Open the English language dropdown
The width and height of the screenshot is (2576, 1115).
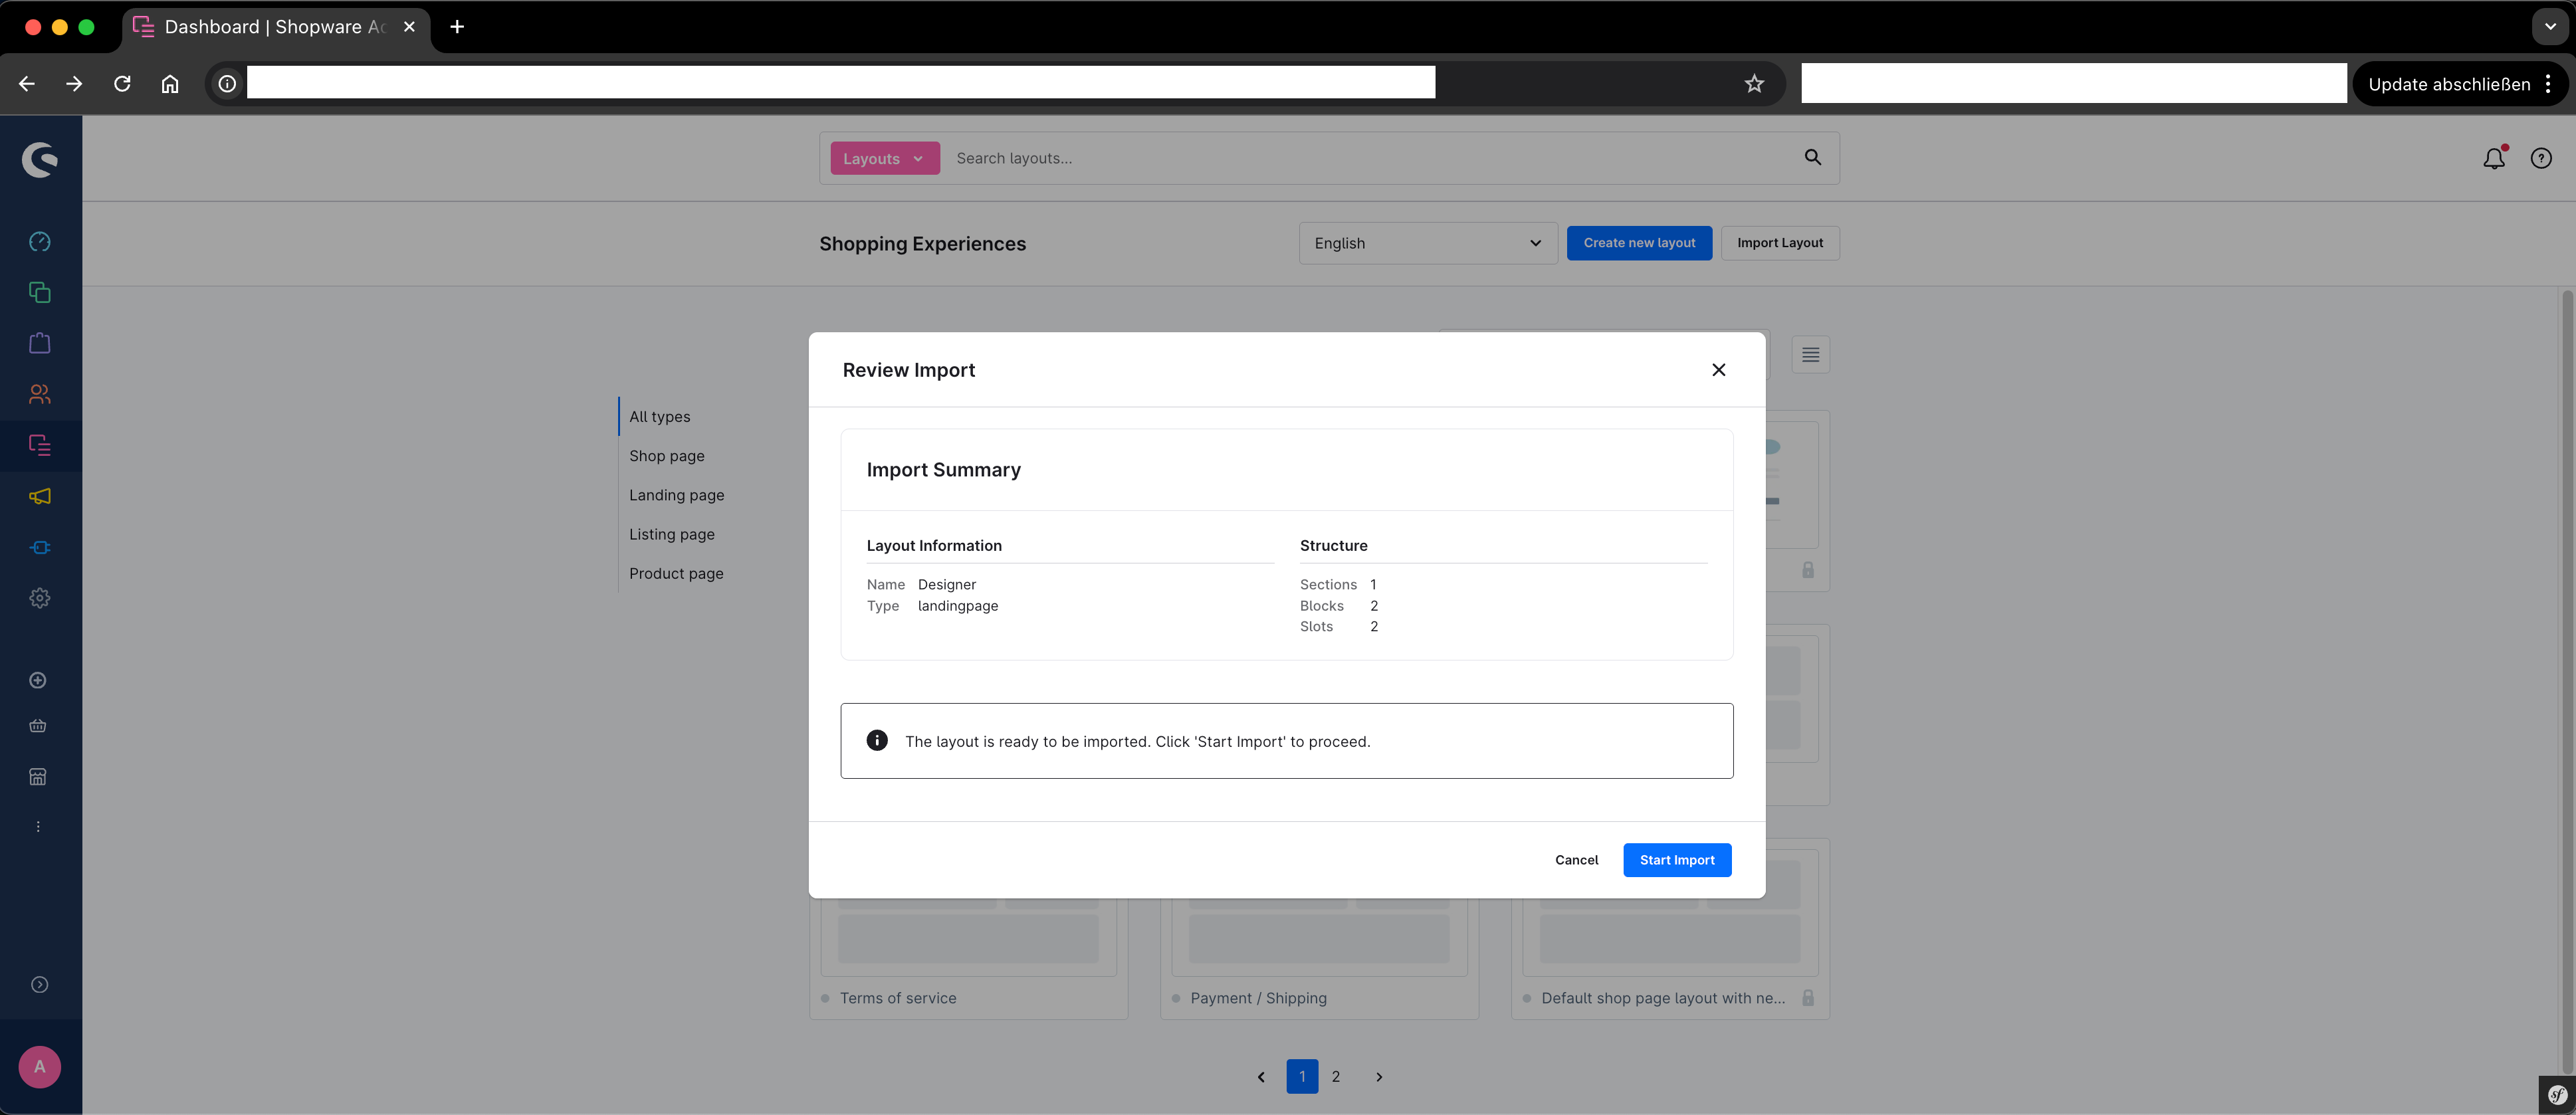coord(1427,243)
